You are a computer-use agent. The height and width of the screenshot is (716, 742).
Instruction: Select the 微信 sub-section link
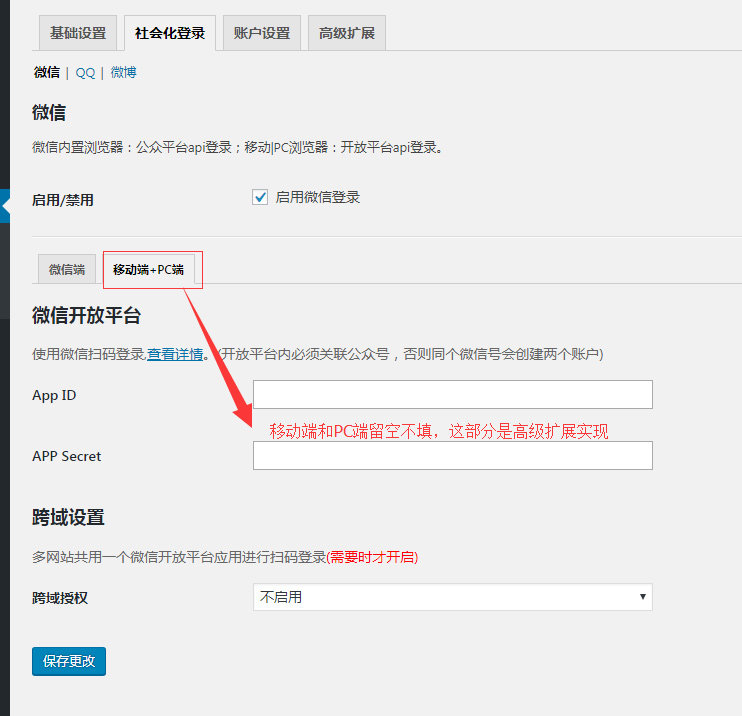(46, 72)
